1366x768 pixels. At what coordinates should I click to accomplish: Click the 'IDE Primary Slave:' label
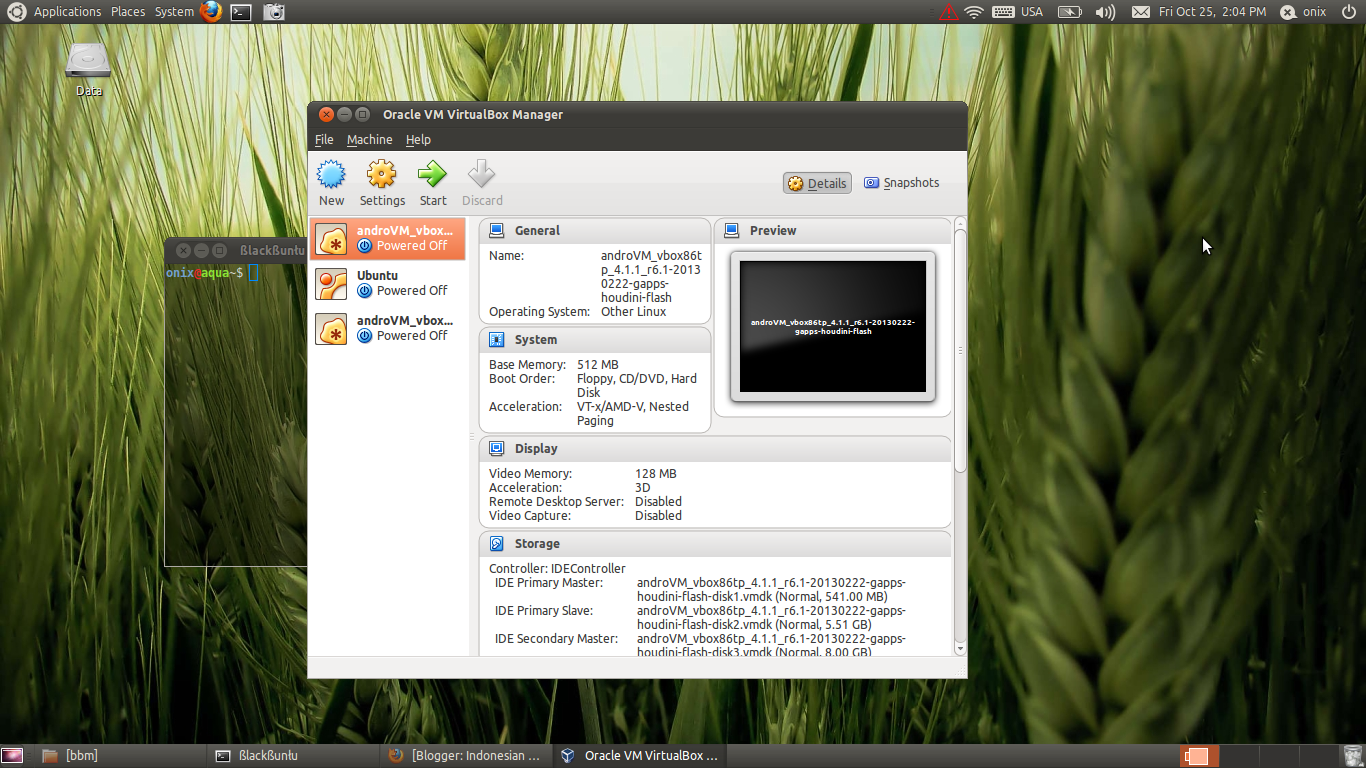544,611
